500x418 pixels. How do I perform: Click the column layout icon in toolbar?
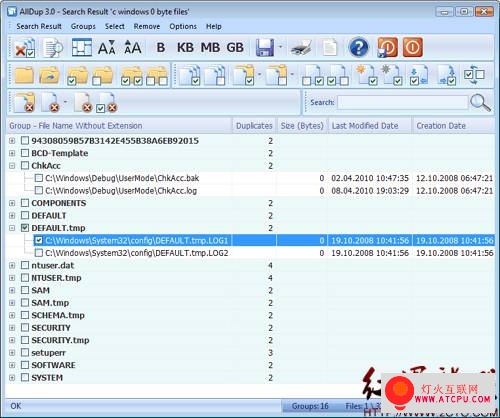[81, 47]
